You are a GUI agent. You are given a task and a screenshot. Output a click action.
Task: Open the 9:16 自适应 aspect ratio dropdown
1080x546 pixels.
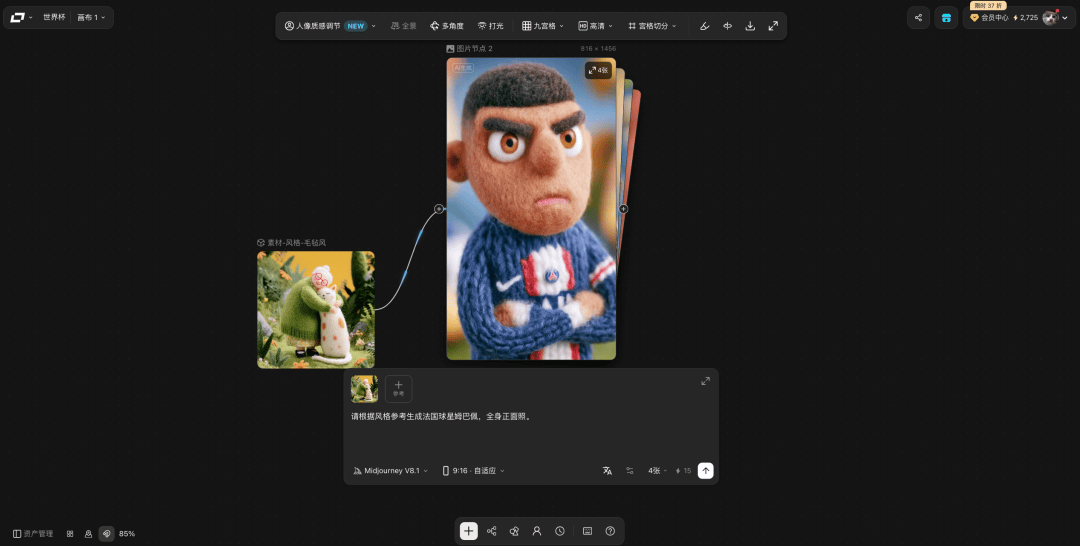[x=474, y=471]
